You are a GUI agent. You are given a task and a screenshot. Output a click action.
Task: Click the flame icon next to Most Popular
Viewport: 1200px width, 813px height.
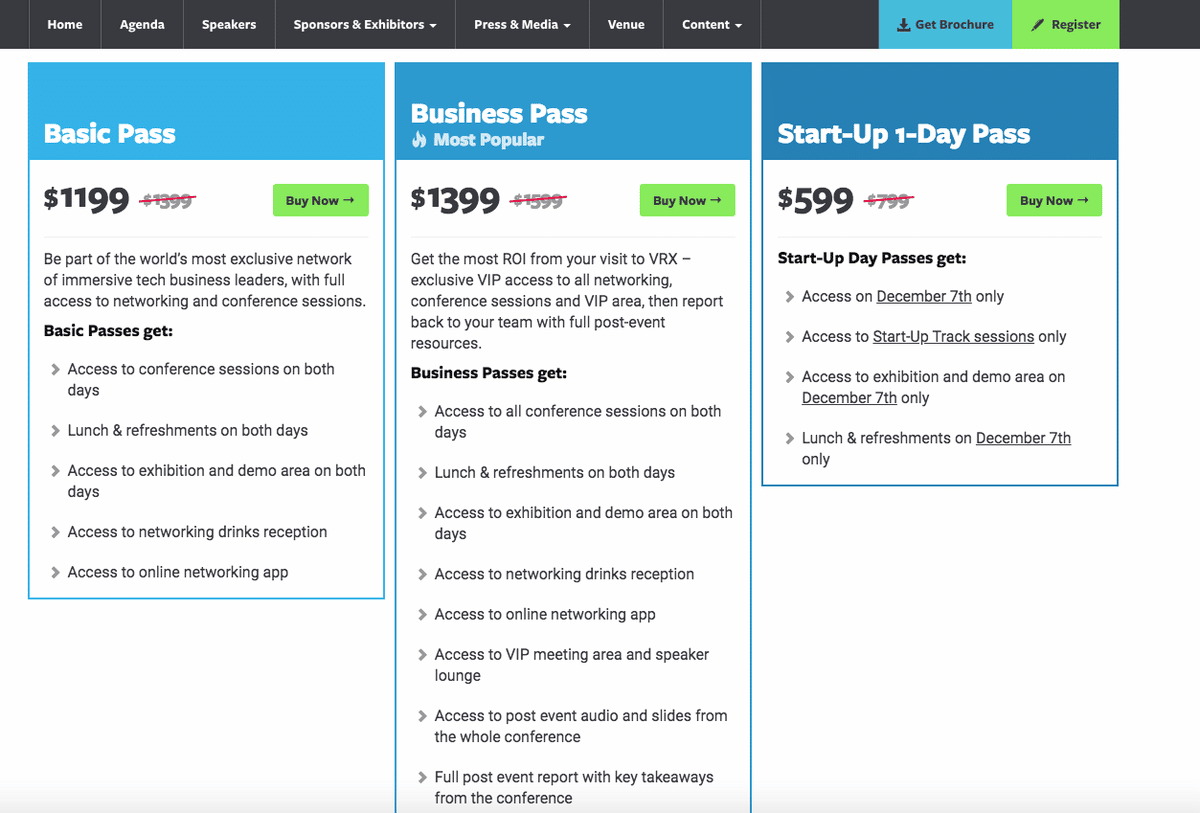click(419, 140)
